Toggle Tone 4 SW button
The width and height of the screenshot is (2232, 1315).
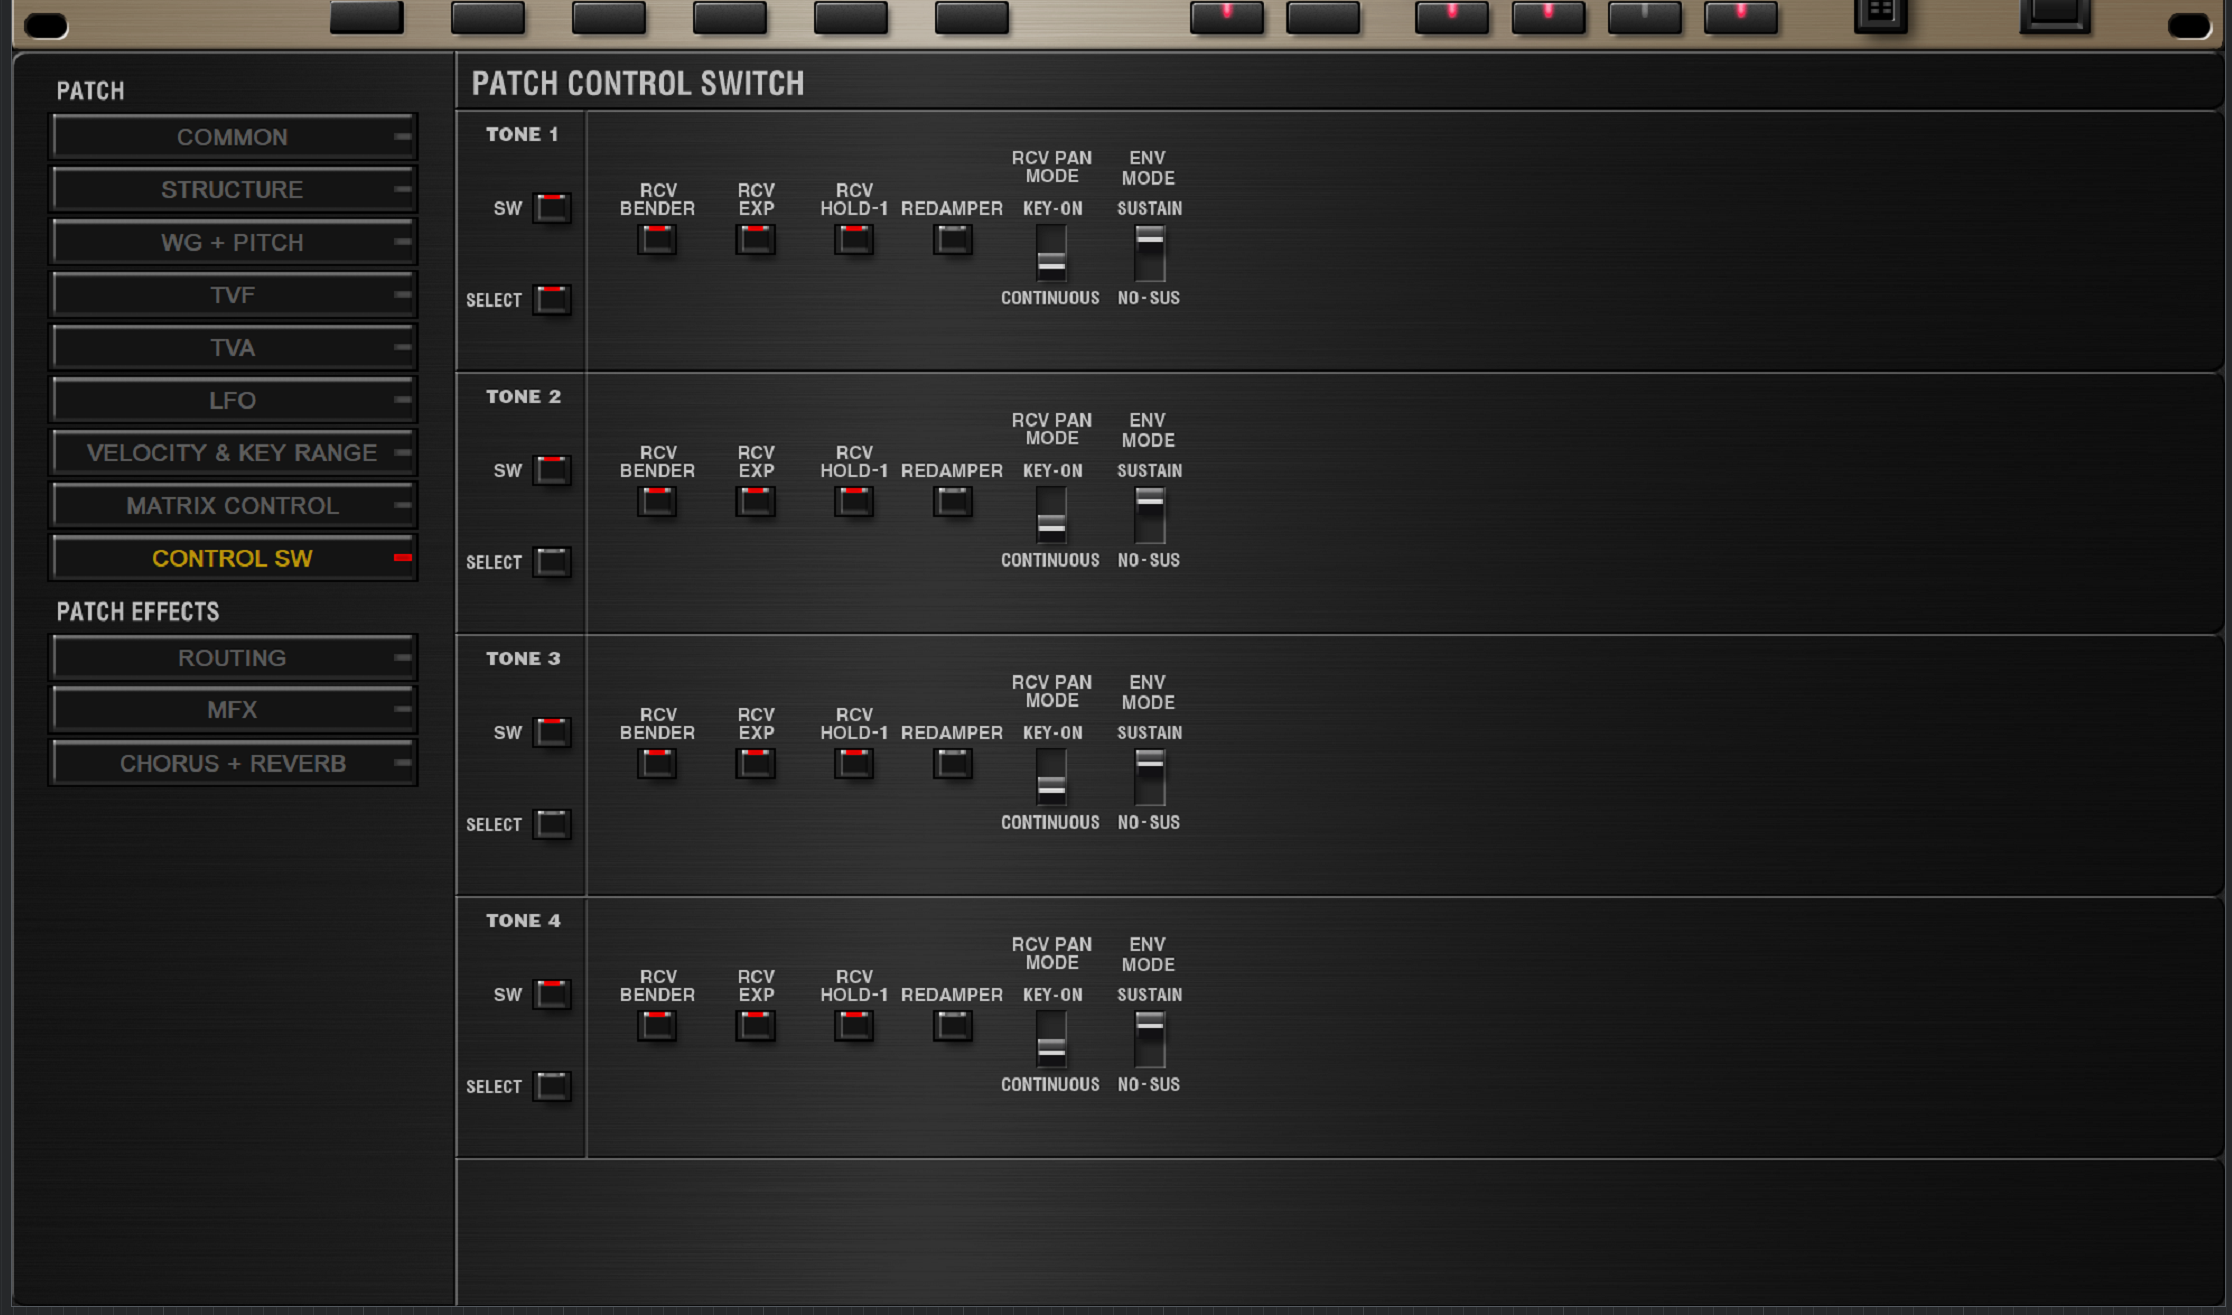[x=551, y=994]
